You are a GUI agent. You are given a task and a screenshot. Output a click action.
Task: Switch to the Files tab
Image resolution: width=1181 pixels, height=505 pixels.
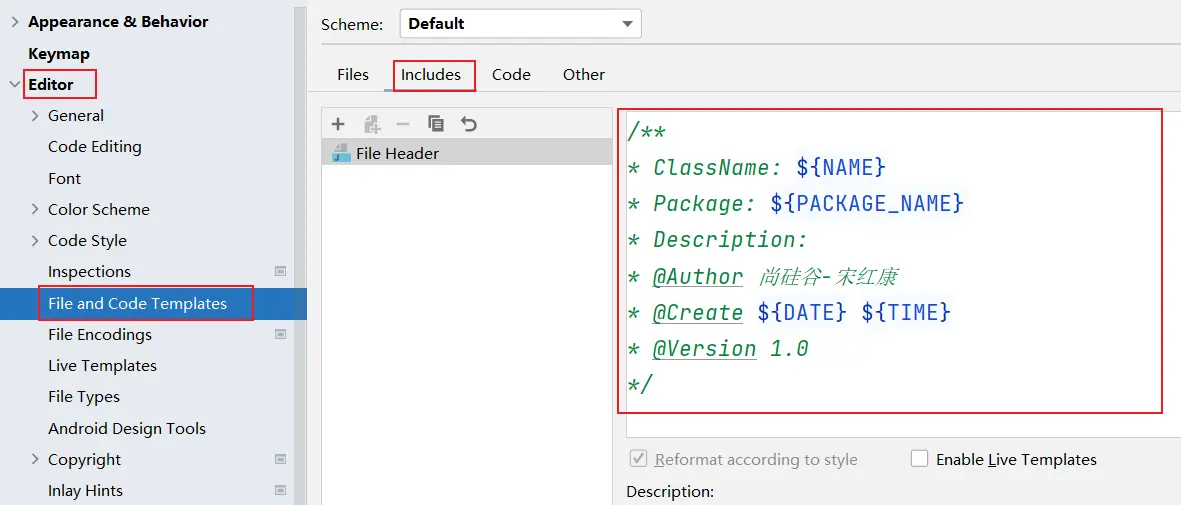[x=353, y=75]
